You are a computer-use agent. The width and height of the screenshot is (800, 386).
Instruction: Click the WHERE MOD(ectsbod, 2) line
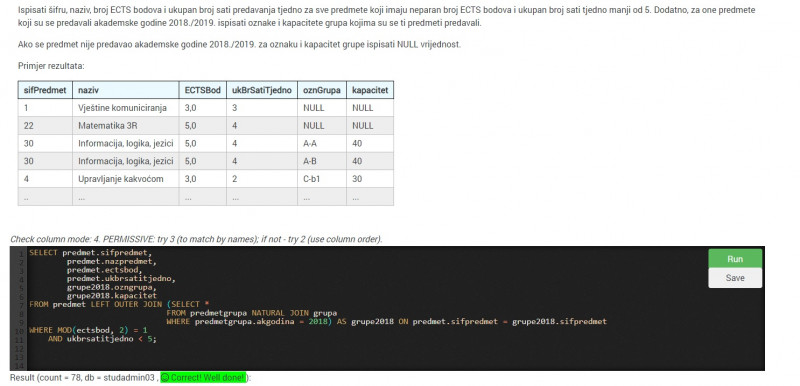[88, 330]
